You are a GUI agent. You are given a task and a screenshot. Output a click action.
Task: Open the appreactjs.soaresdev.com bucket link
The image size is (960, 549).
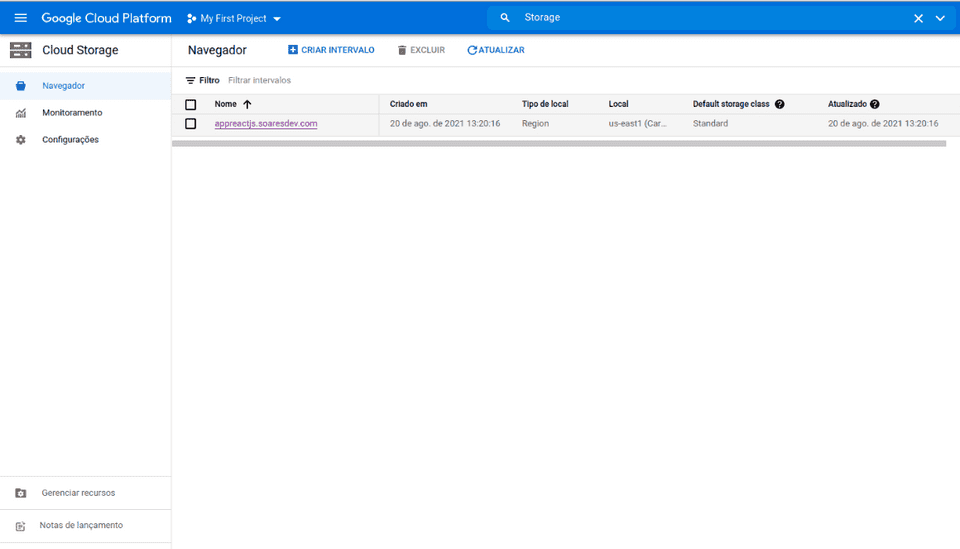pyautogui.click(x=266, y=124)
